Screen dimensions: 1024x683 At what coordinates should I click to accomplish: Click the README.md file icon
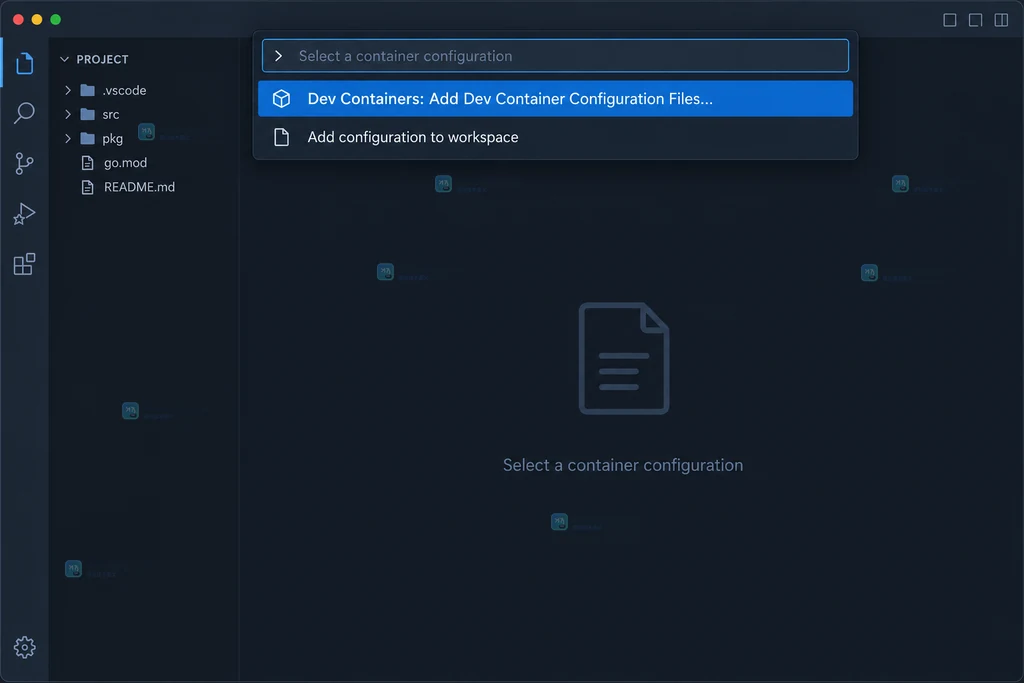(88, 187)
